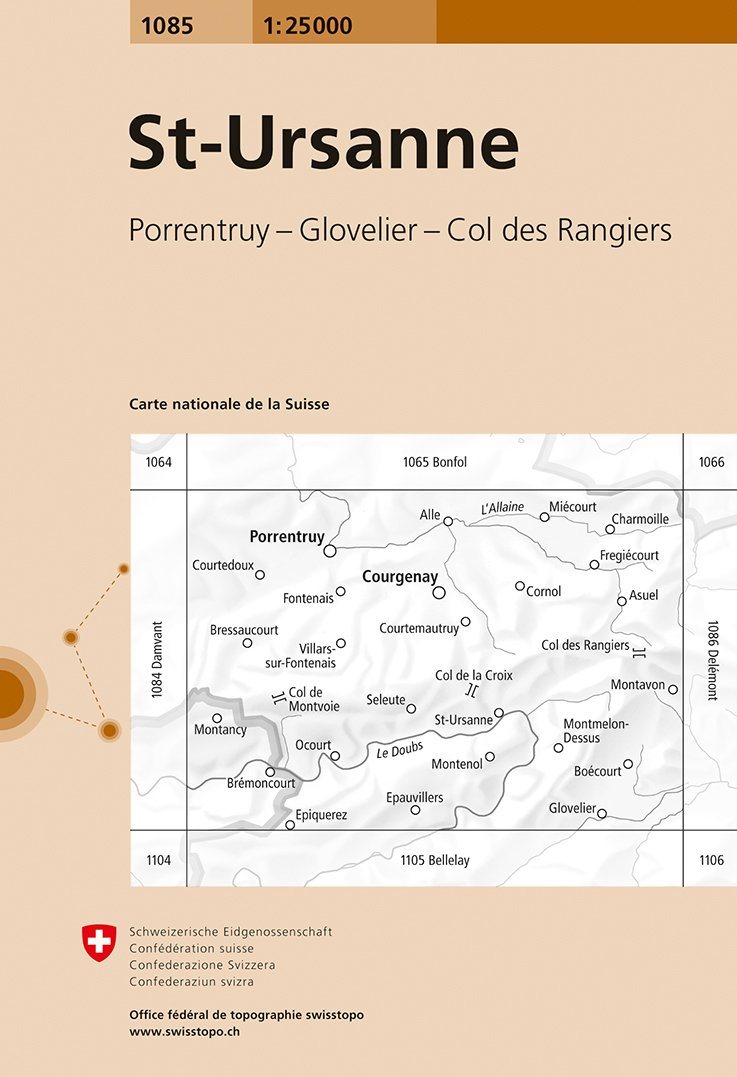Click the 1:25000 scale header segment
The image size is (737, 1077).
308,25
